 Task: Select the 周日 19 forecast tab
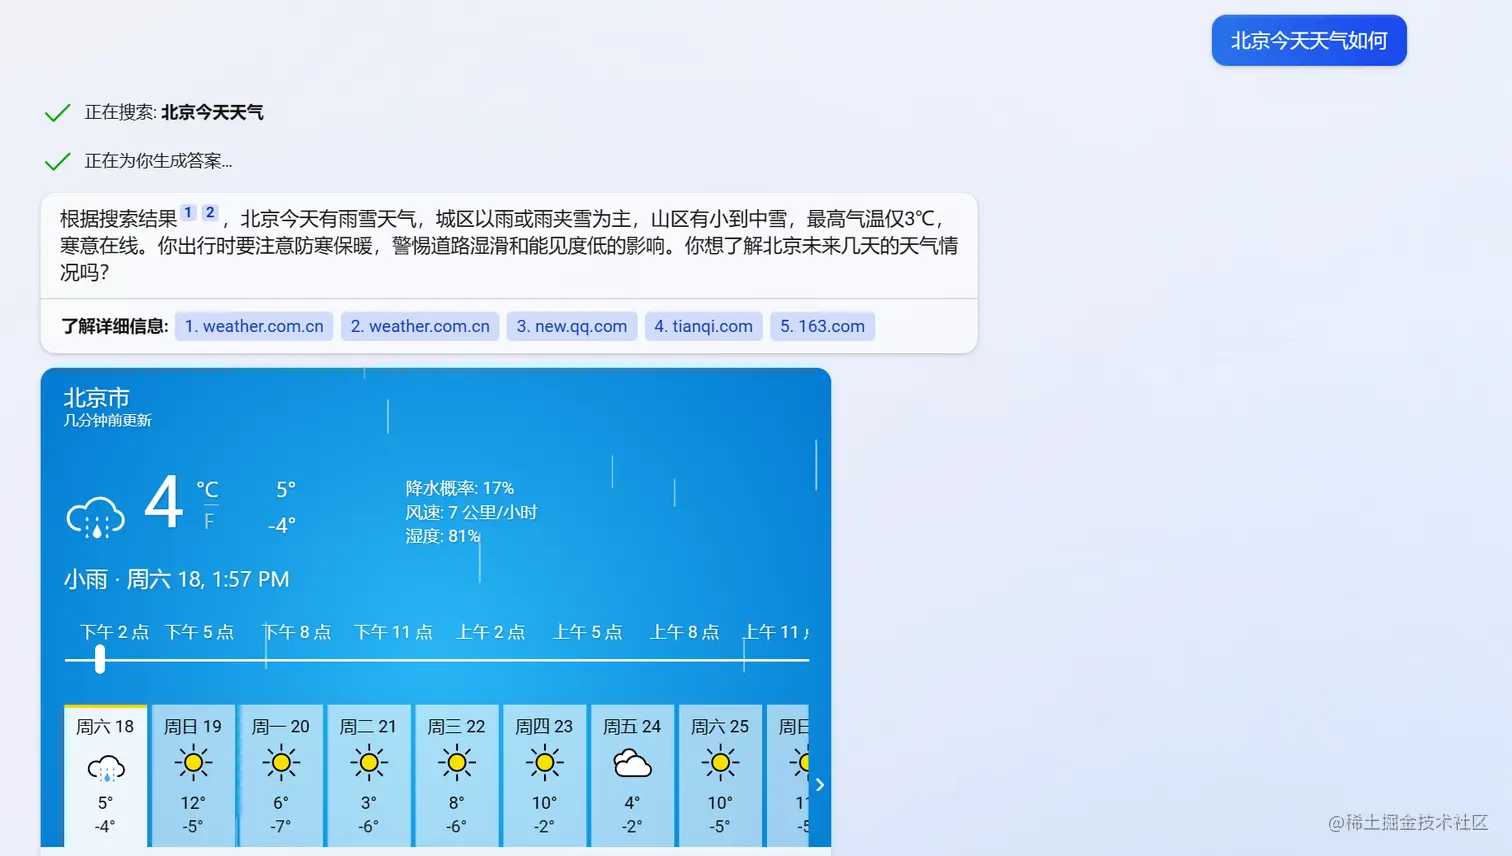pyautogui.click(x=193, y=776)
